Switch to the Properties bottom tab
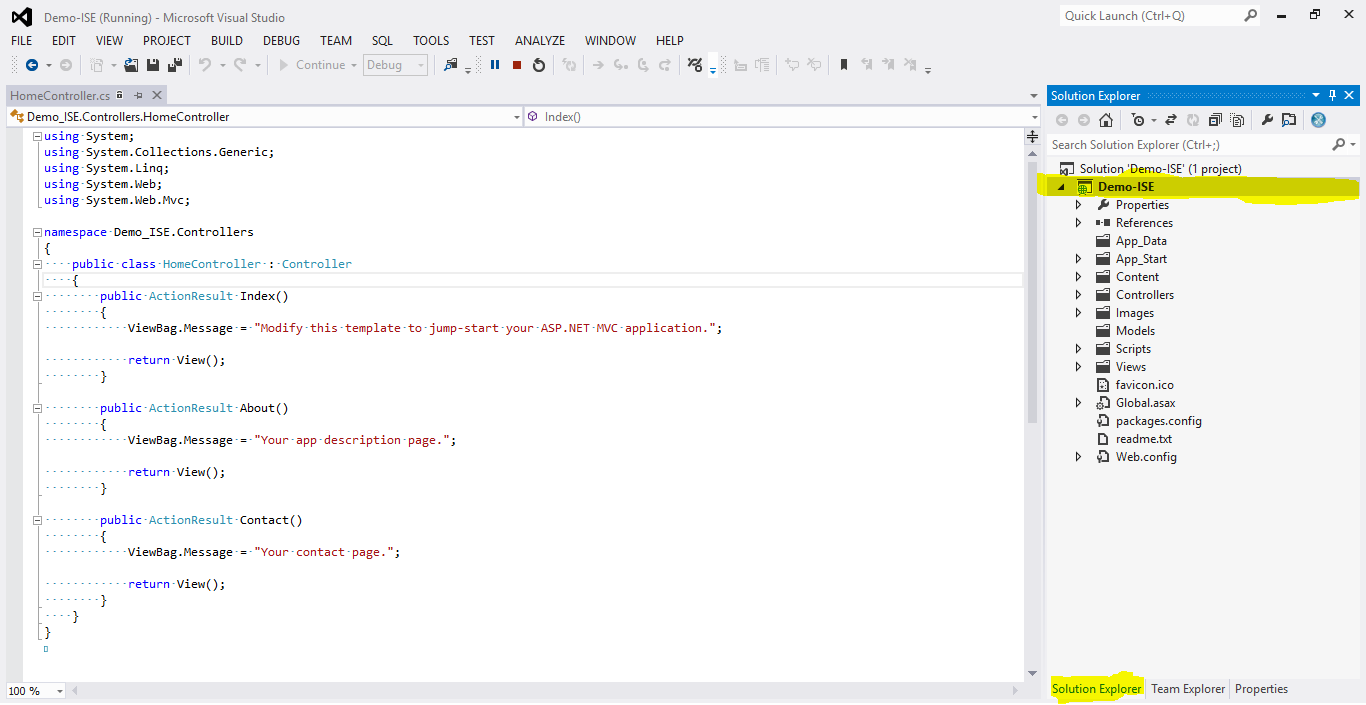Image resolution: width=1366 pixels, height=705 pixels. coord(1261,689)
